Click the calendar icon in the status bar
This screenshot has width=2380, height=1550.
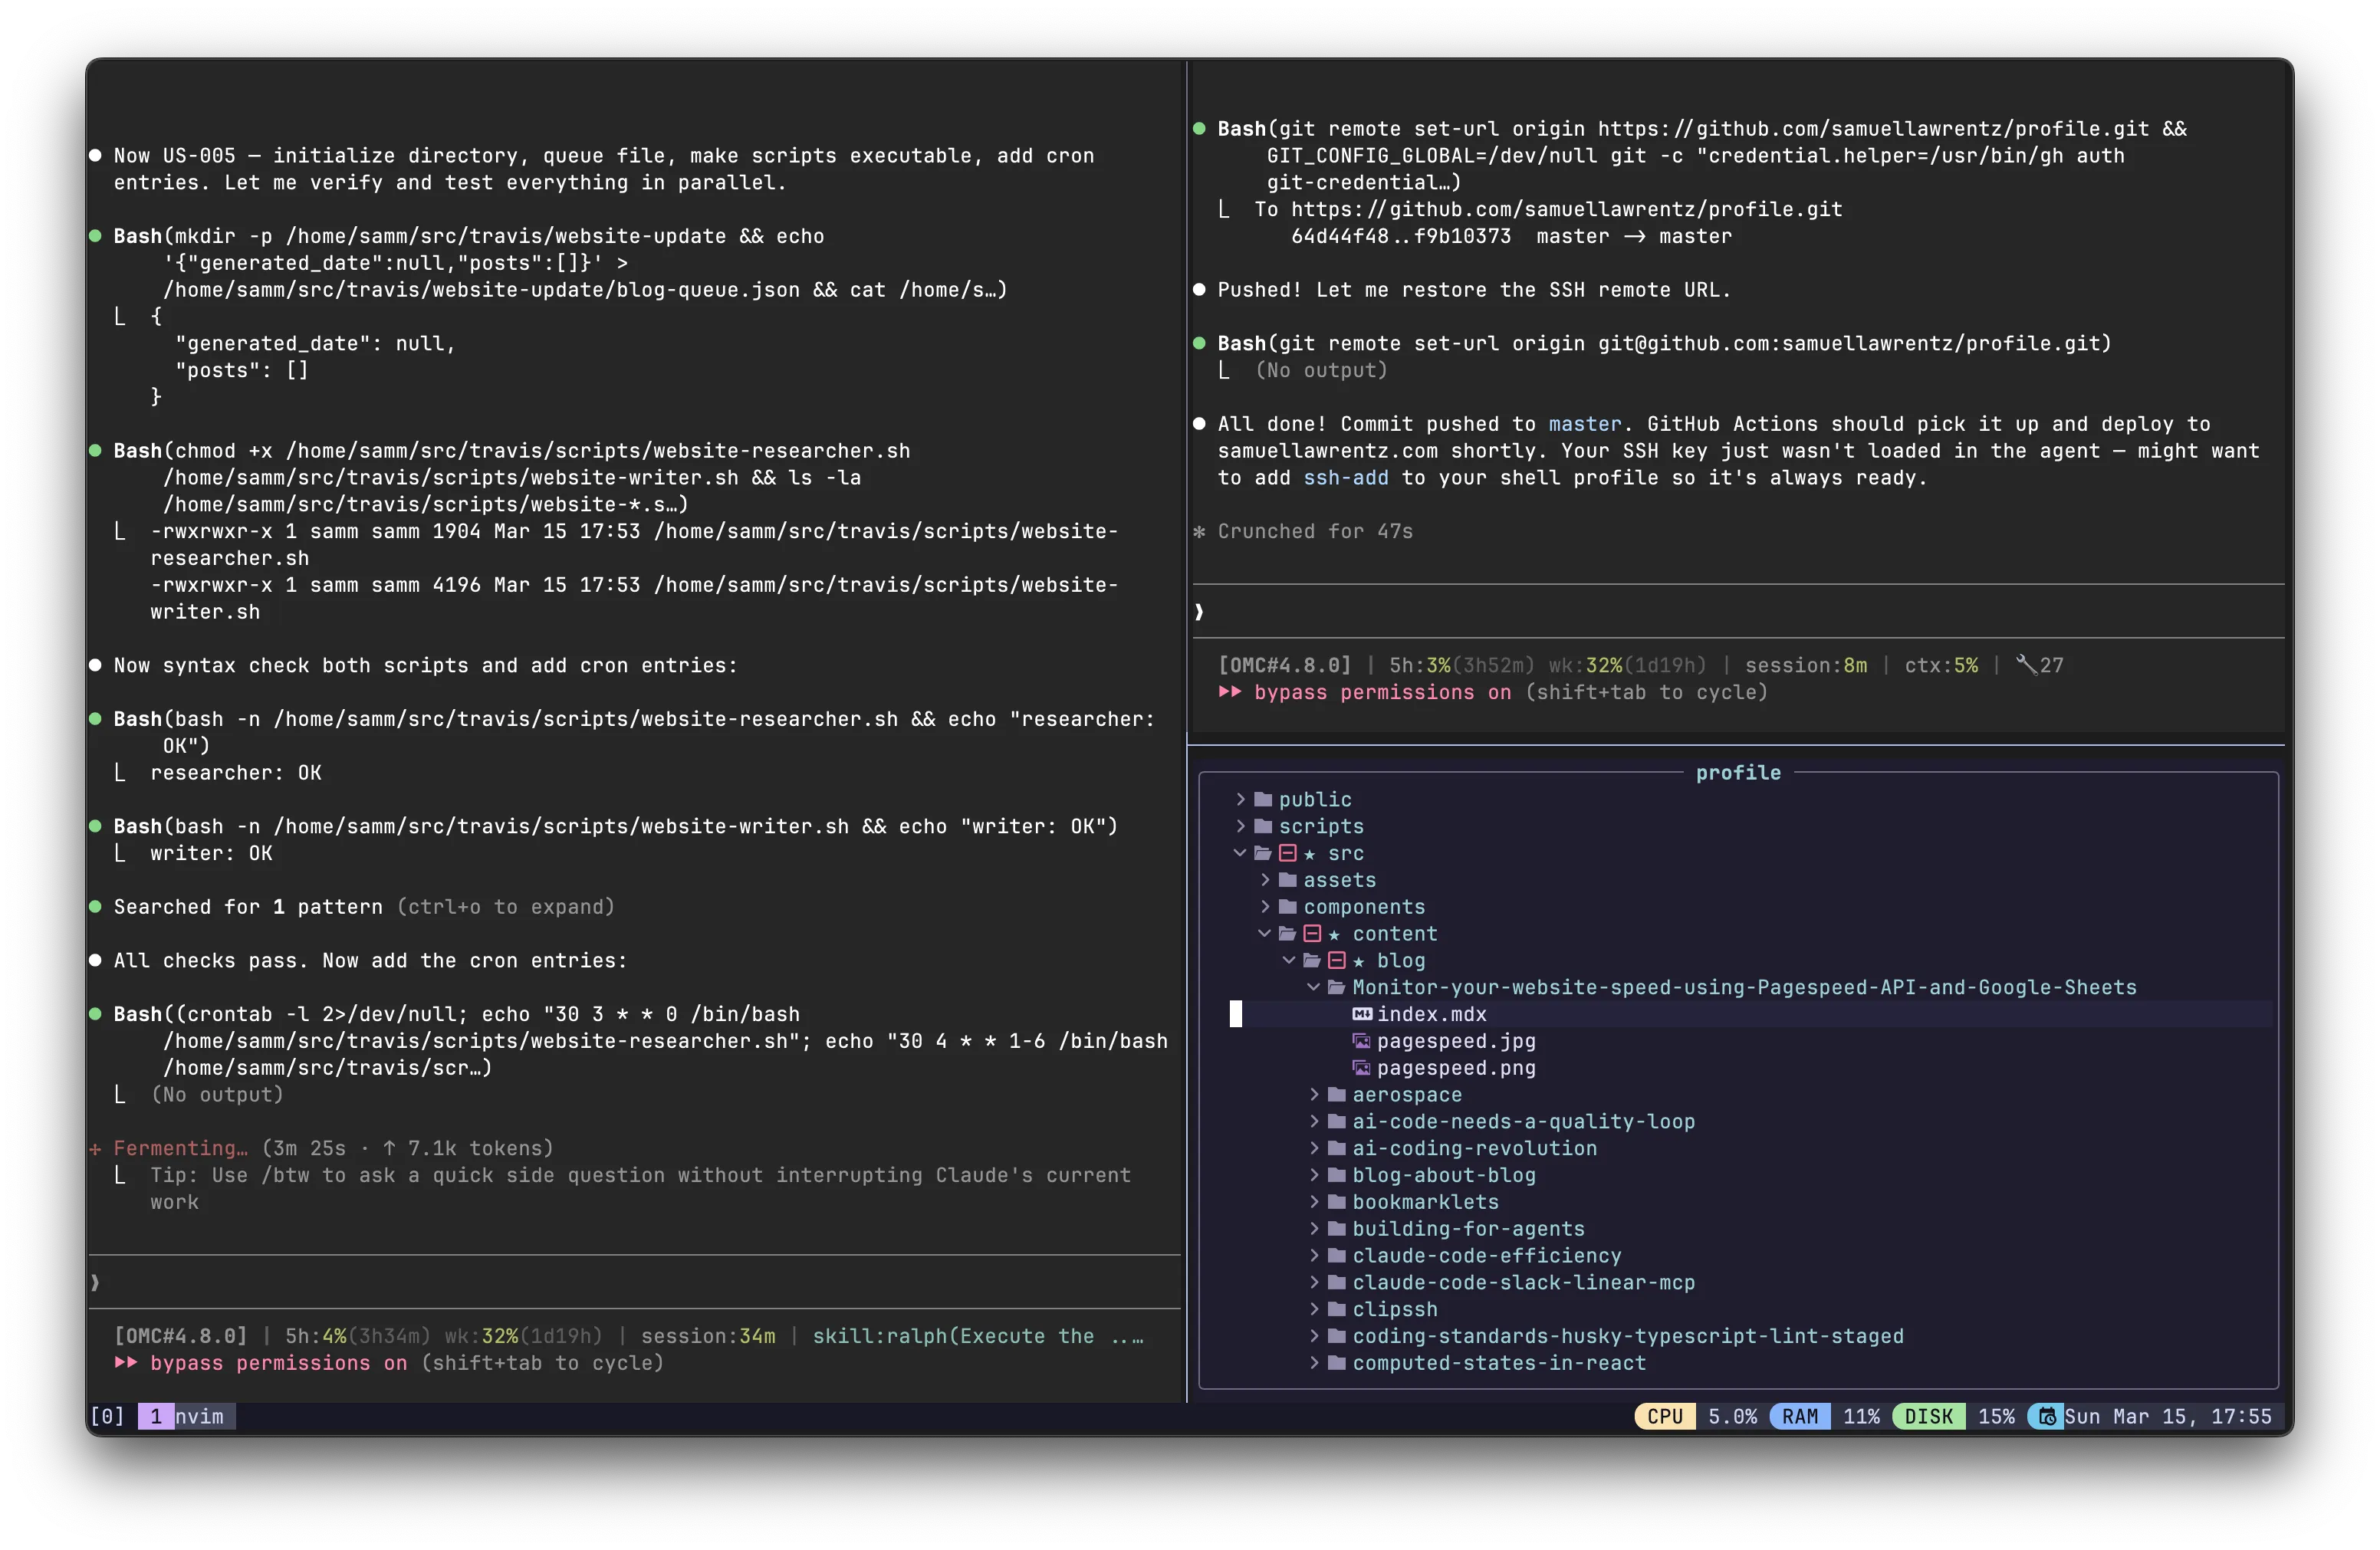2047,1416
